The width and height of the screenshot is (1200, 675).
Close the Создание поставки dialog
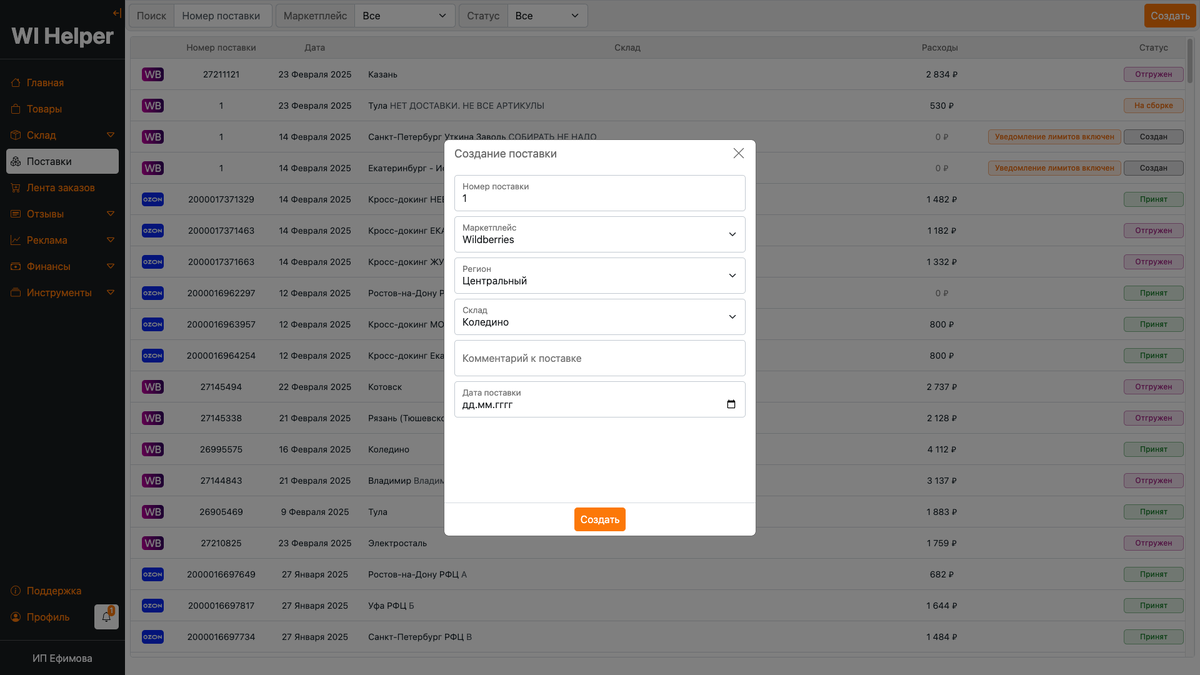point(739,153)
